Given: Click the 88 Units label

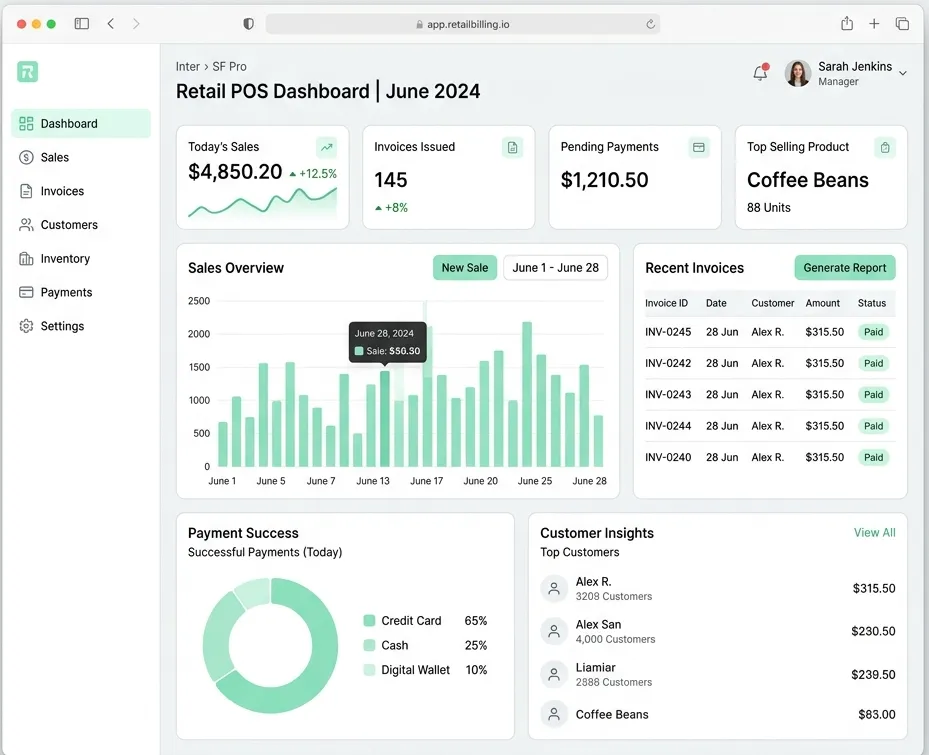Looking at the screenshot, I should tap(768, 207).
